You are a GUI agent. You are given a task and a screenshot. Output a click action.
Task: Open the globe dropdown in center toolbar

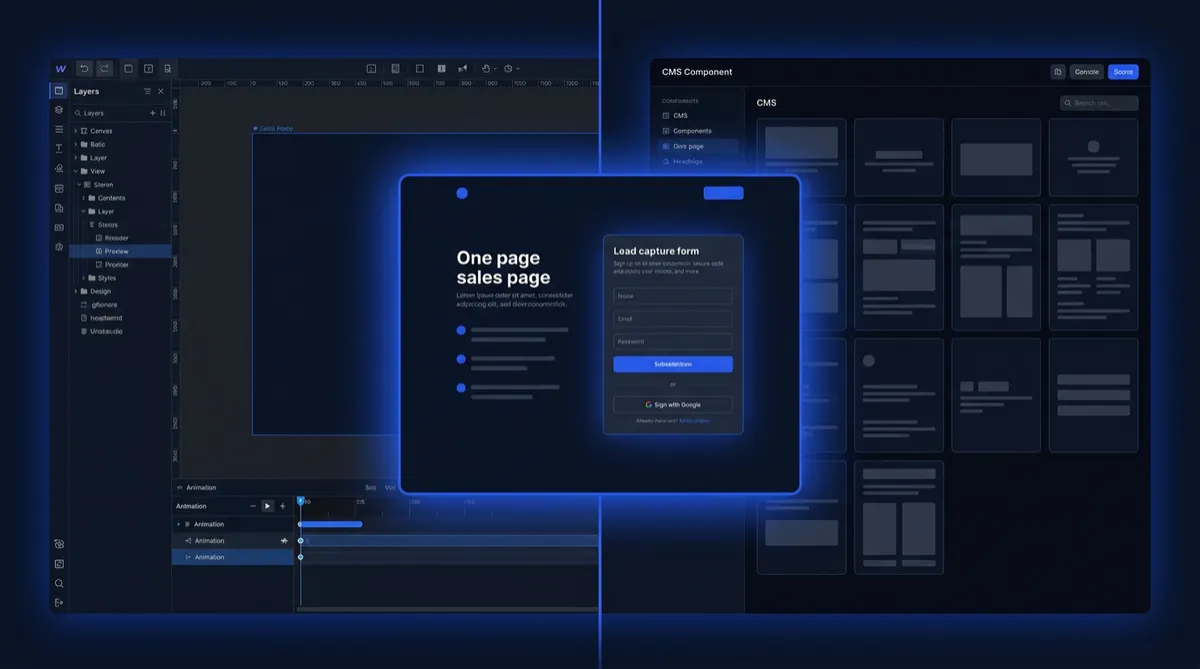511,68
